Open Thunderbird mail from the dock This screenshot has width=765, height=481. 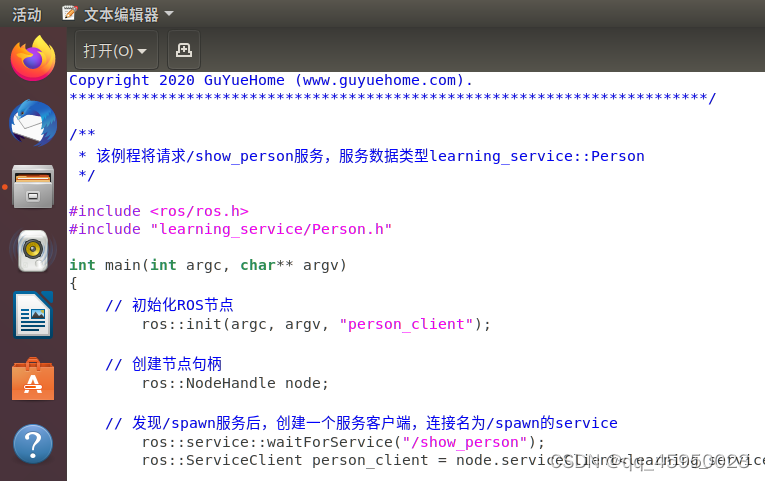[33, 123]
